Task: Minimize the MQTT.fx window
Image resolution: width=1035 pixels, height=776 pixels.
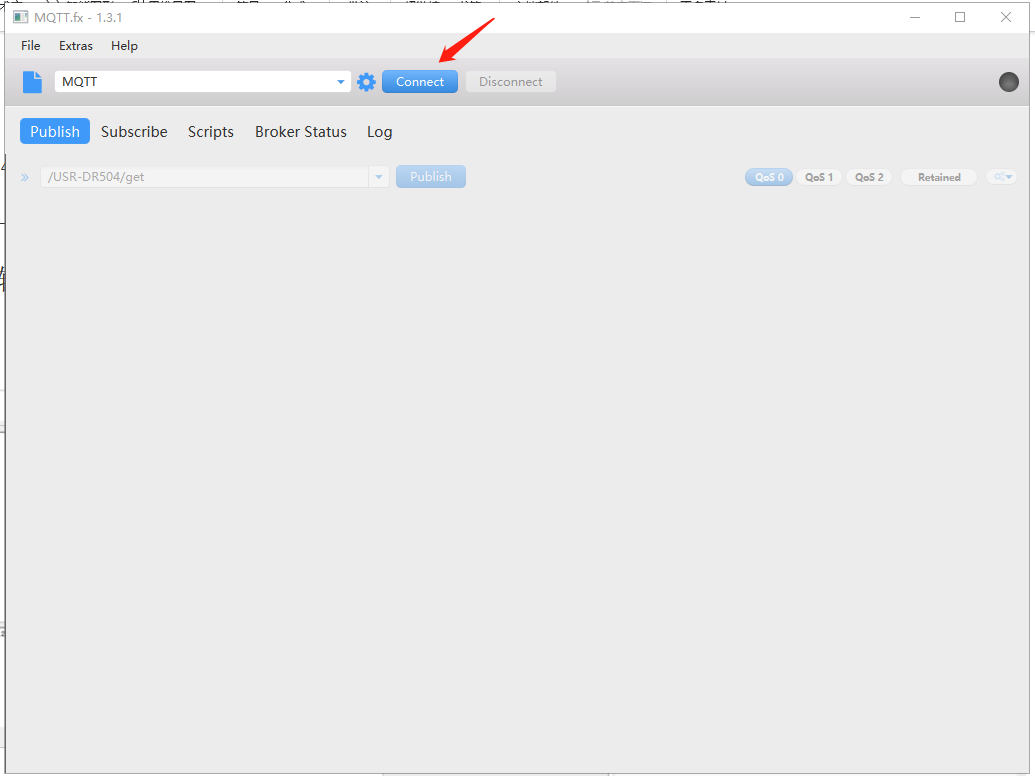Action: point(914,17)
